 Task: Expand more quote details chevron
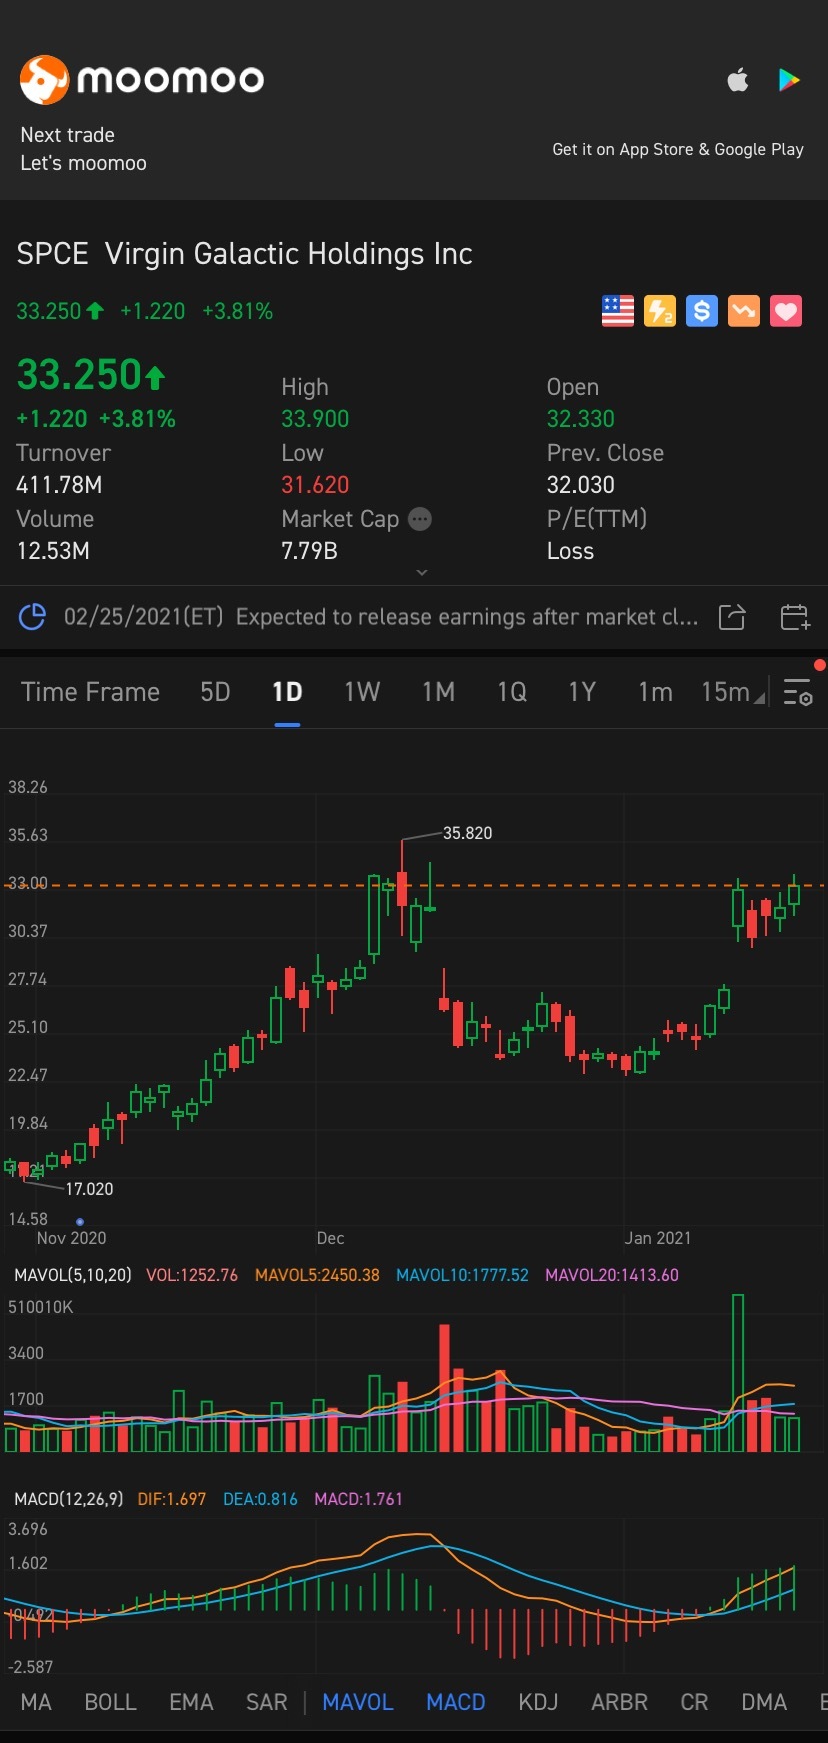point(422,573)
